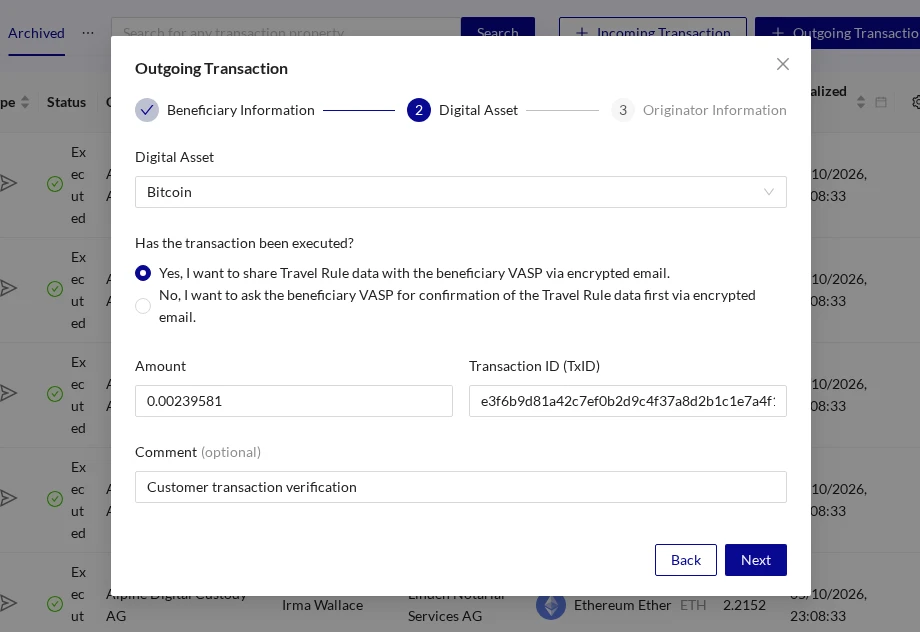Choose No, ask beneficiary VASP confirmation option

tap(143, 306)
